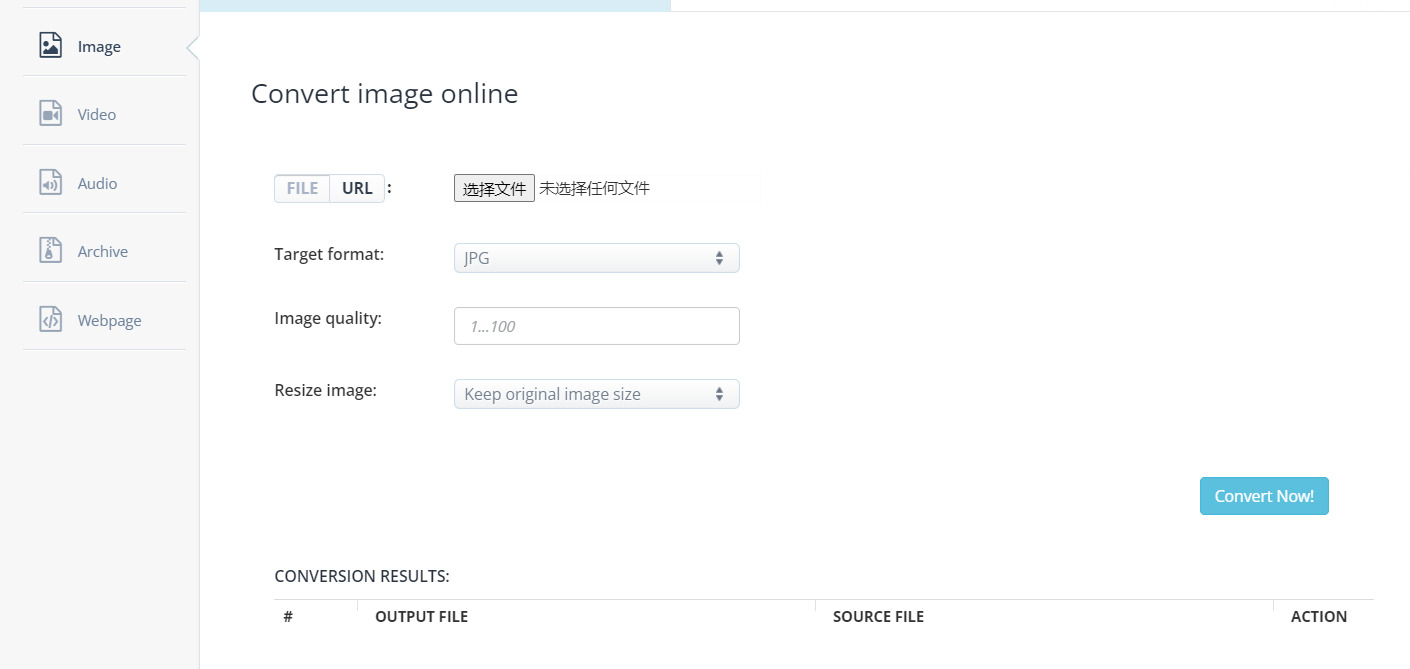Select the Webpage menu entry
This screenshot has height=669, width=1410.
pyautogui.click(x=108, y=319)
